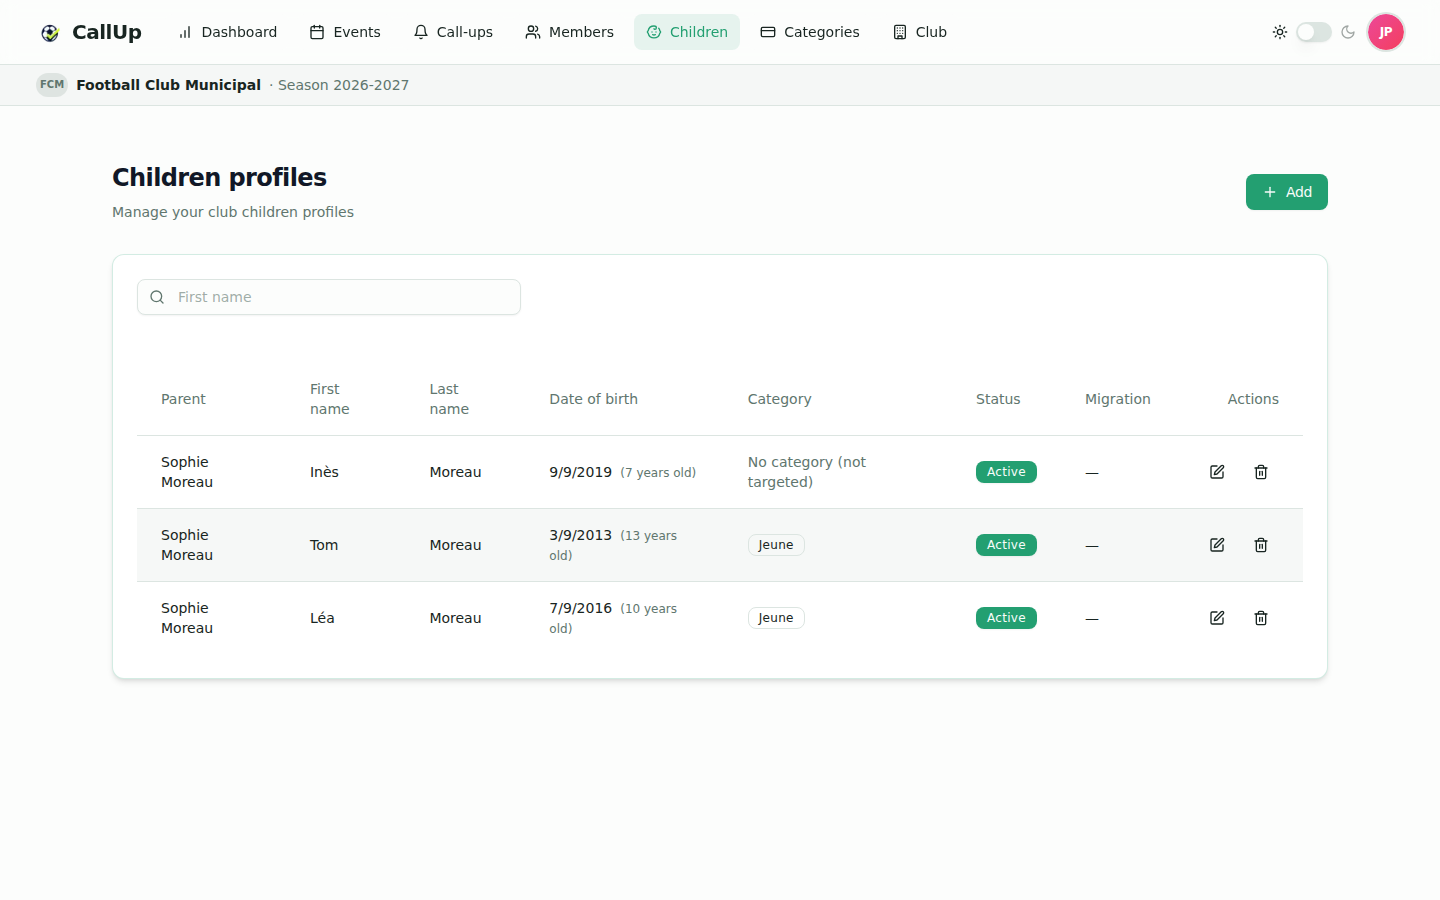
Task: Edit Léa Moreau's profile
Action: tap(1217, 618)
